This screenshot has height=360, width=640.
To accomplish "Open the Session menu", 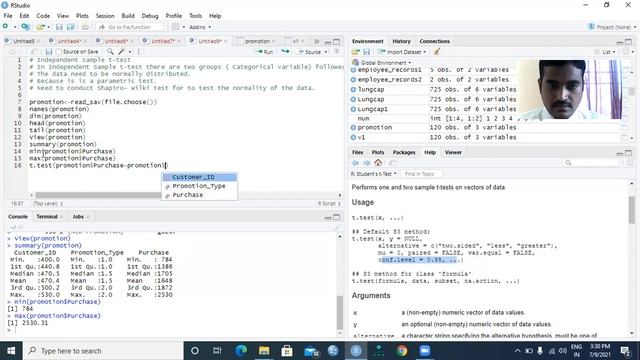I will coord(105,16).
